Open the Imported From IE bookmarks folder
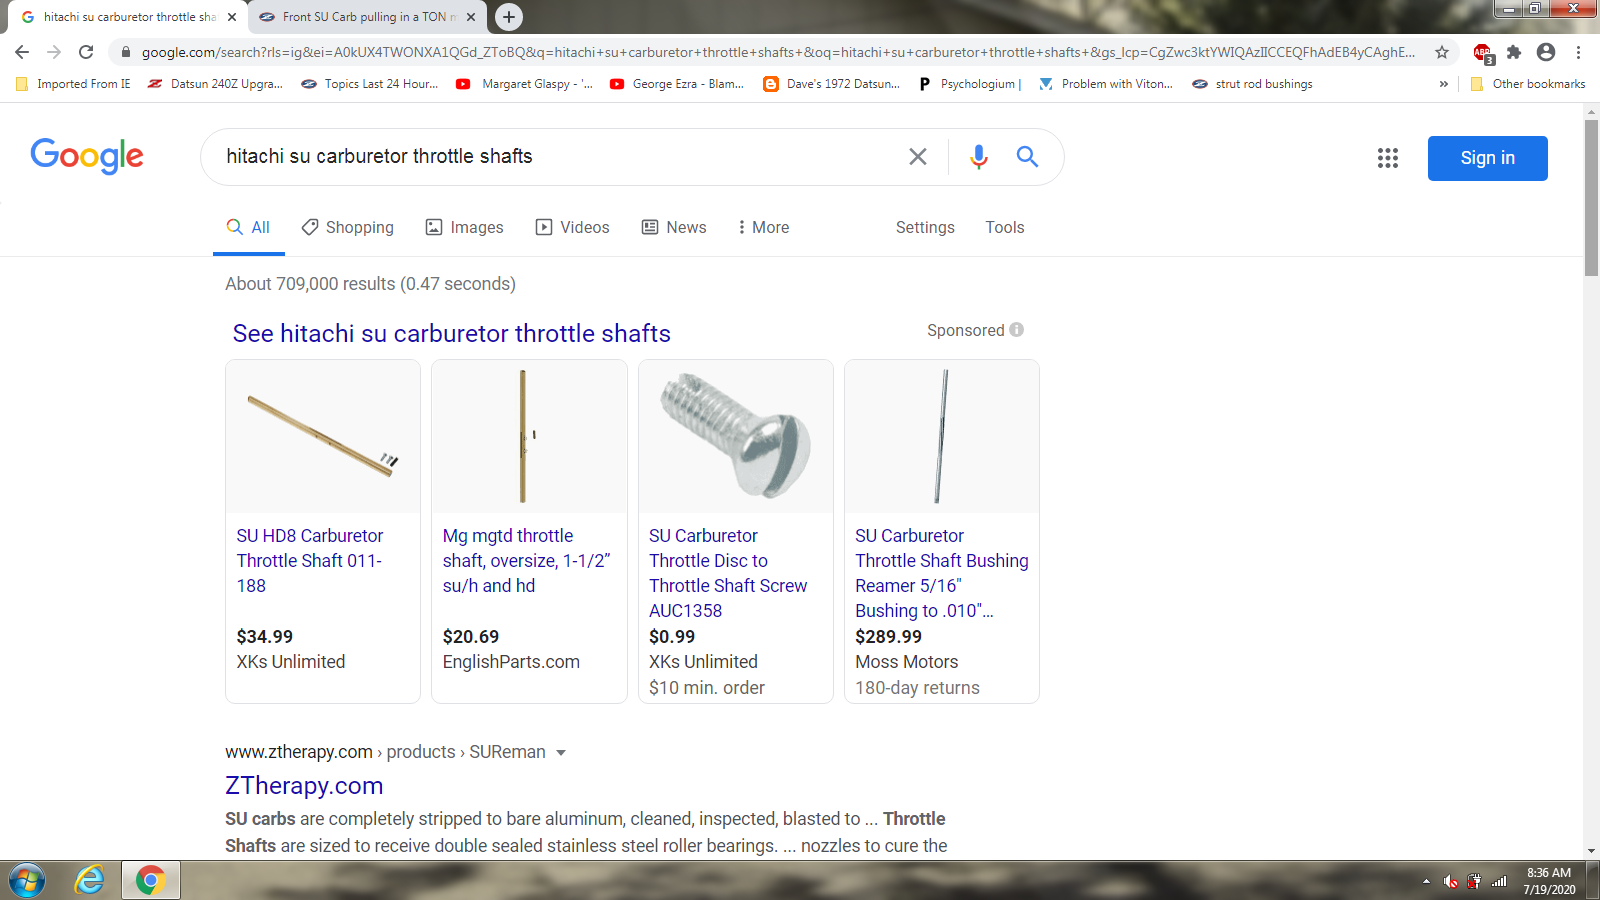Screen dimensions: 1600x900 73,84
